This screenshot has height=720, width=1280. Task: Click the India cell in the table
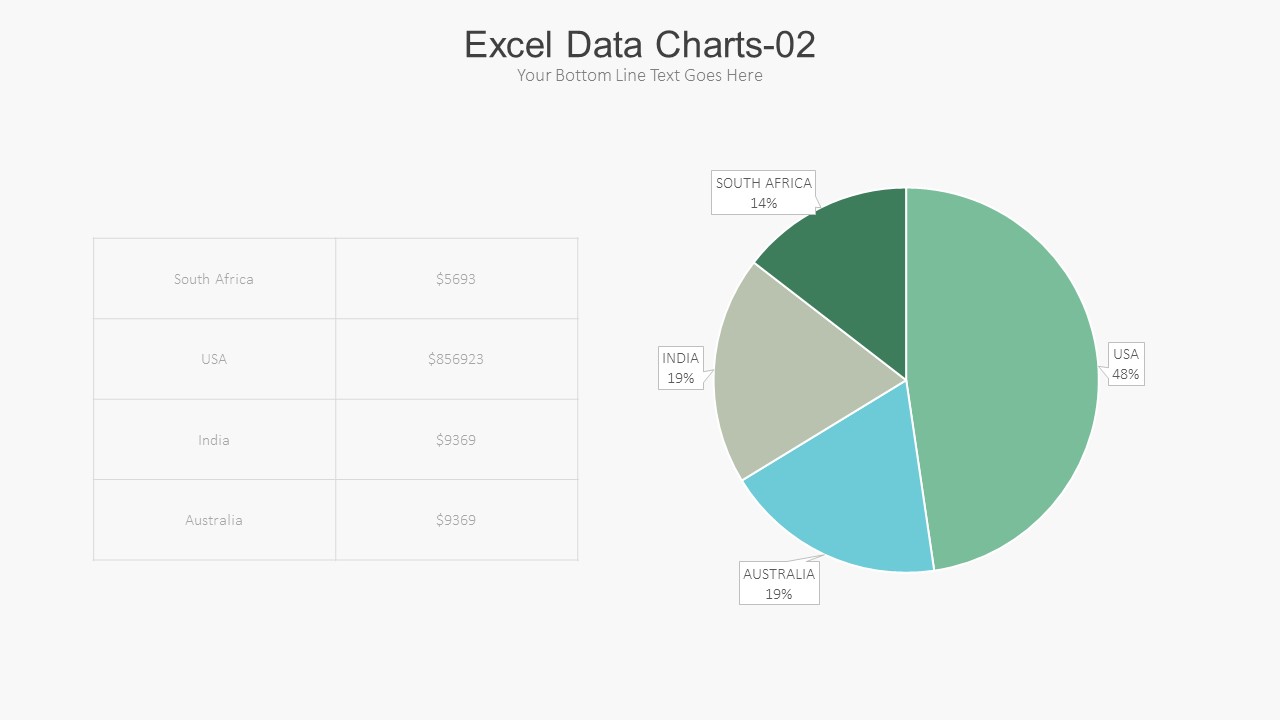tap(214, 440)
